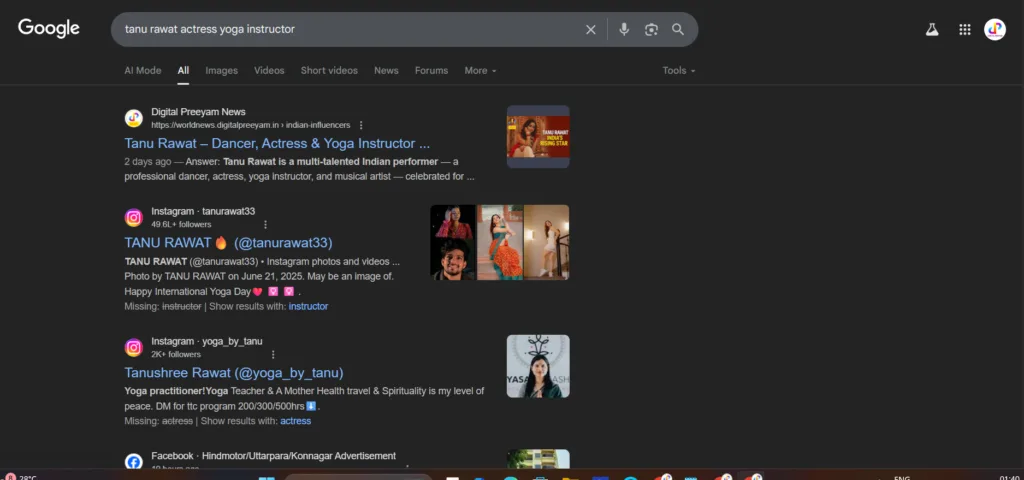Open Google Lens image search

(651, 29)
